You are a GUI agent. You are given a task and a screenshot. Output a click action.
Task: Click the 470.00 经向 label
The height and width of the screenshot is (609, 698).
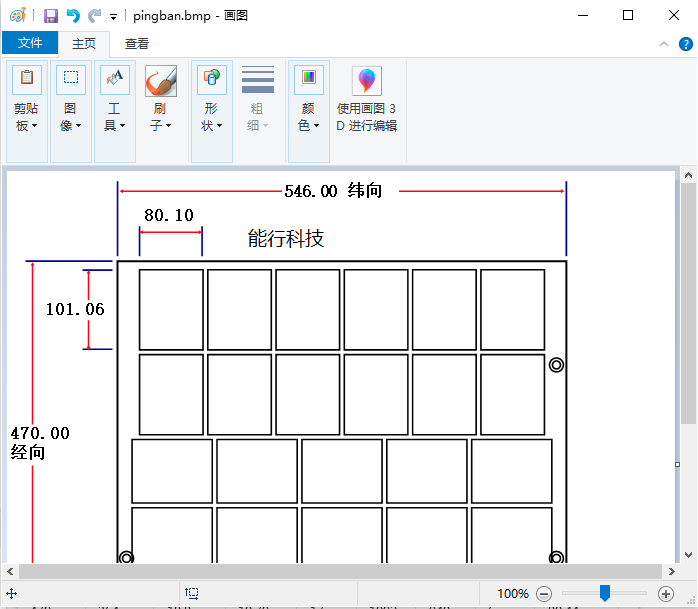[40, 443]
